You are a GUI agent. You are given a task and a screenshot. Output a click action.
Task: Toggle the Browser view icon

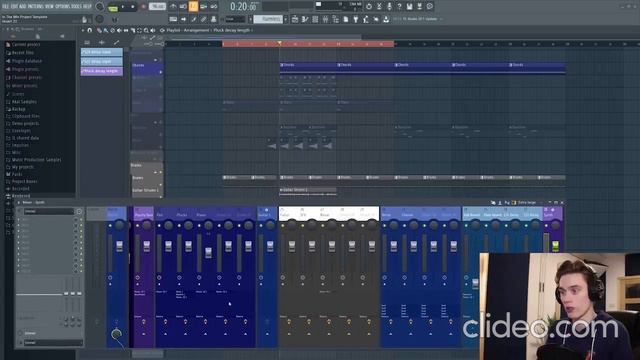click(336, 19)
